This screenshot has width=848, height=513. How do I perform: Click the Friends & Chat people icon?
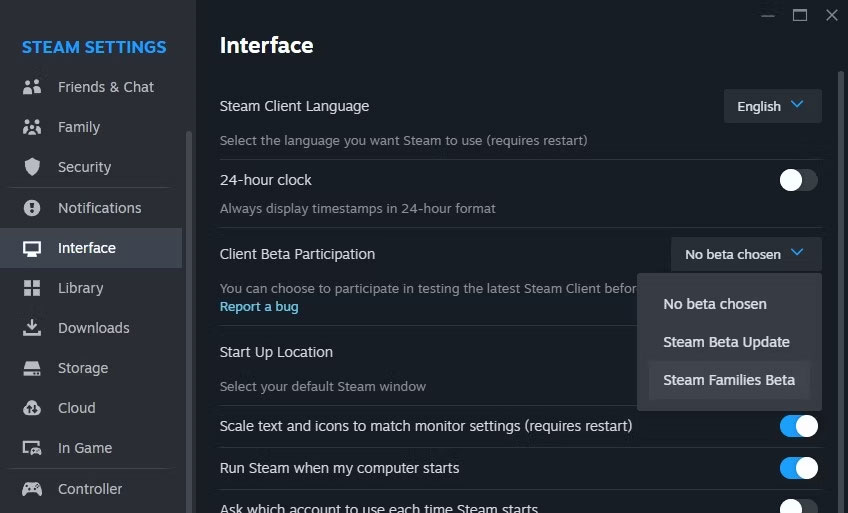coord(32,87)
